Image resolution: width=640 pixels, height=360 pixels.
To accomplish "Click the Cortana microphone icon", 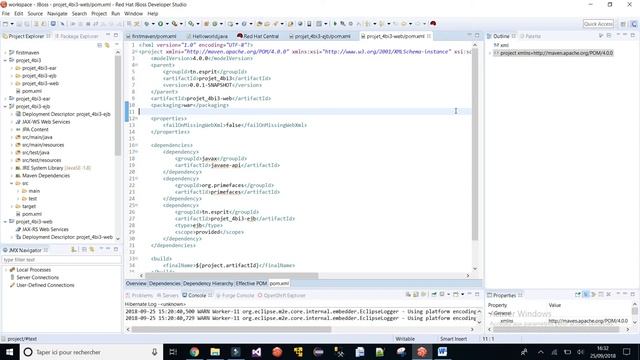I will [x=154, y=352].
